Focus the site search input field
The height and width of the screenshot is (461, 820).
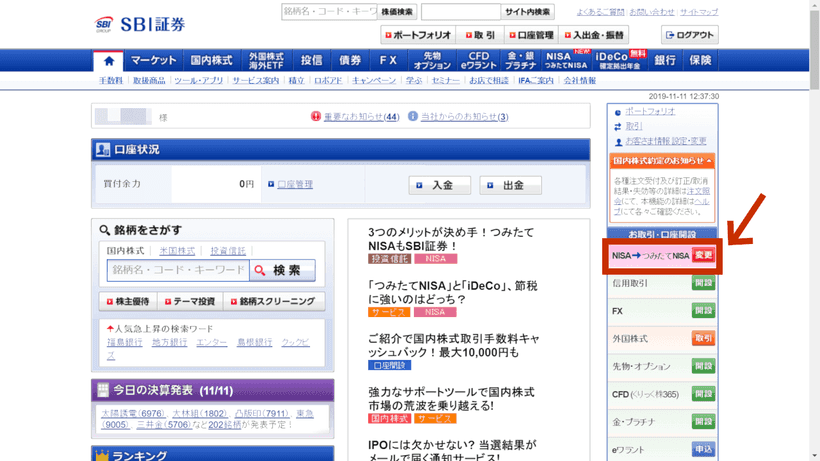click(x=461, y=11)
